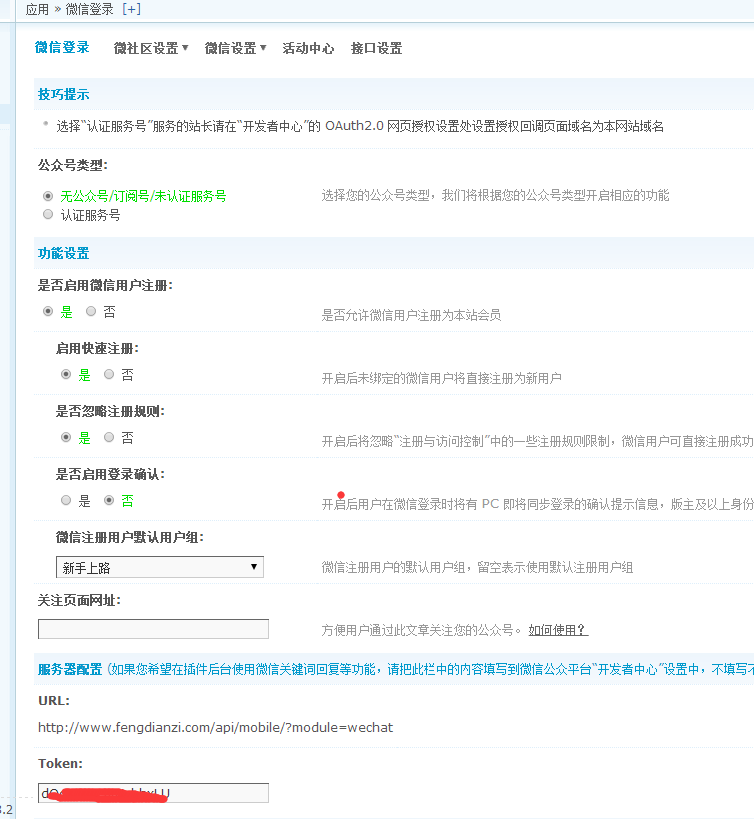Choose 是 for 是否忽略注册规则

click(x=66, y=438)
